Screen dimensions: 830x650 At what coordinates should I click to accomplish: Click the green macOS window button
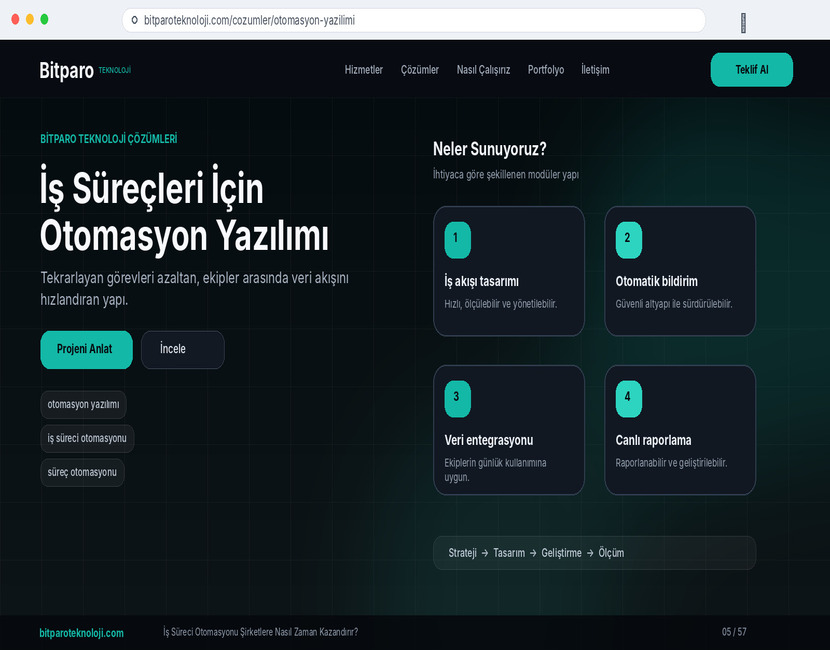(44, 19)
